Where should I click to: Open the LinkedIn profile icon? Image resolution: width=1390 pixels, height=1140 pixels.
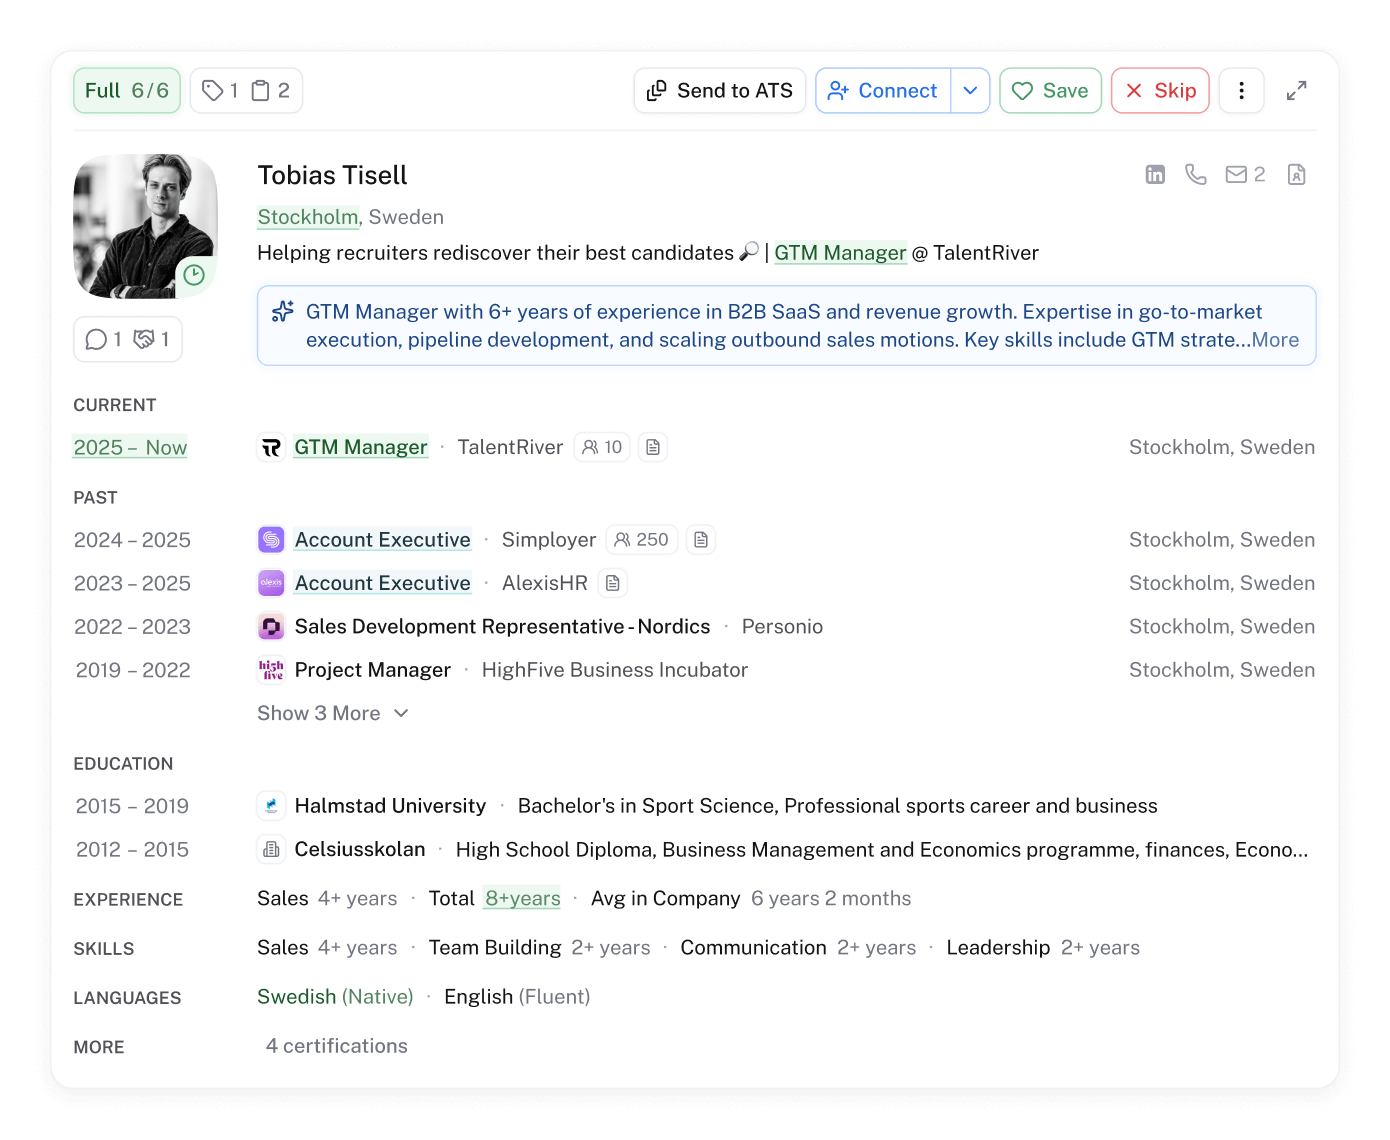pyautogui.click(x=1156, y=174)
